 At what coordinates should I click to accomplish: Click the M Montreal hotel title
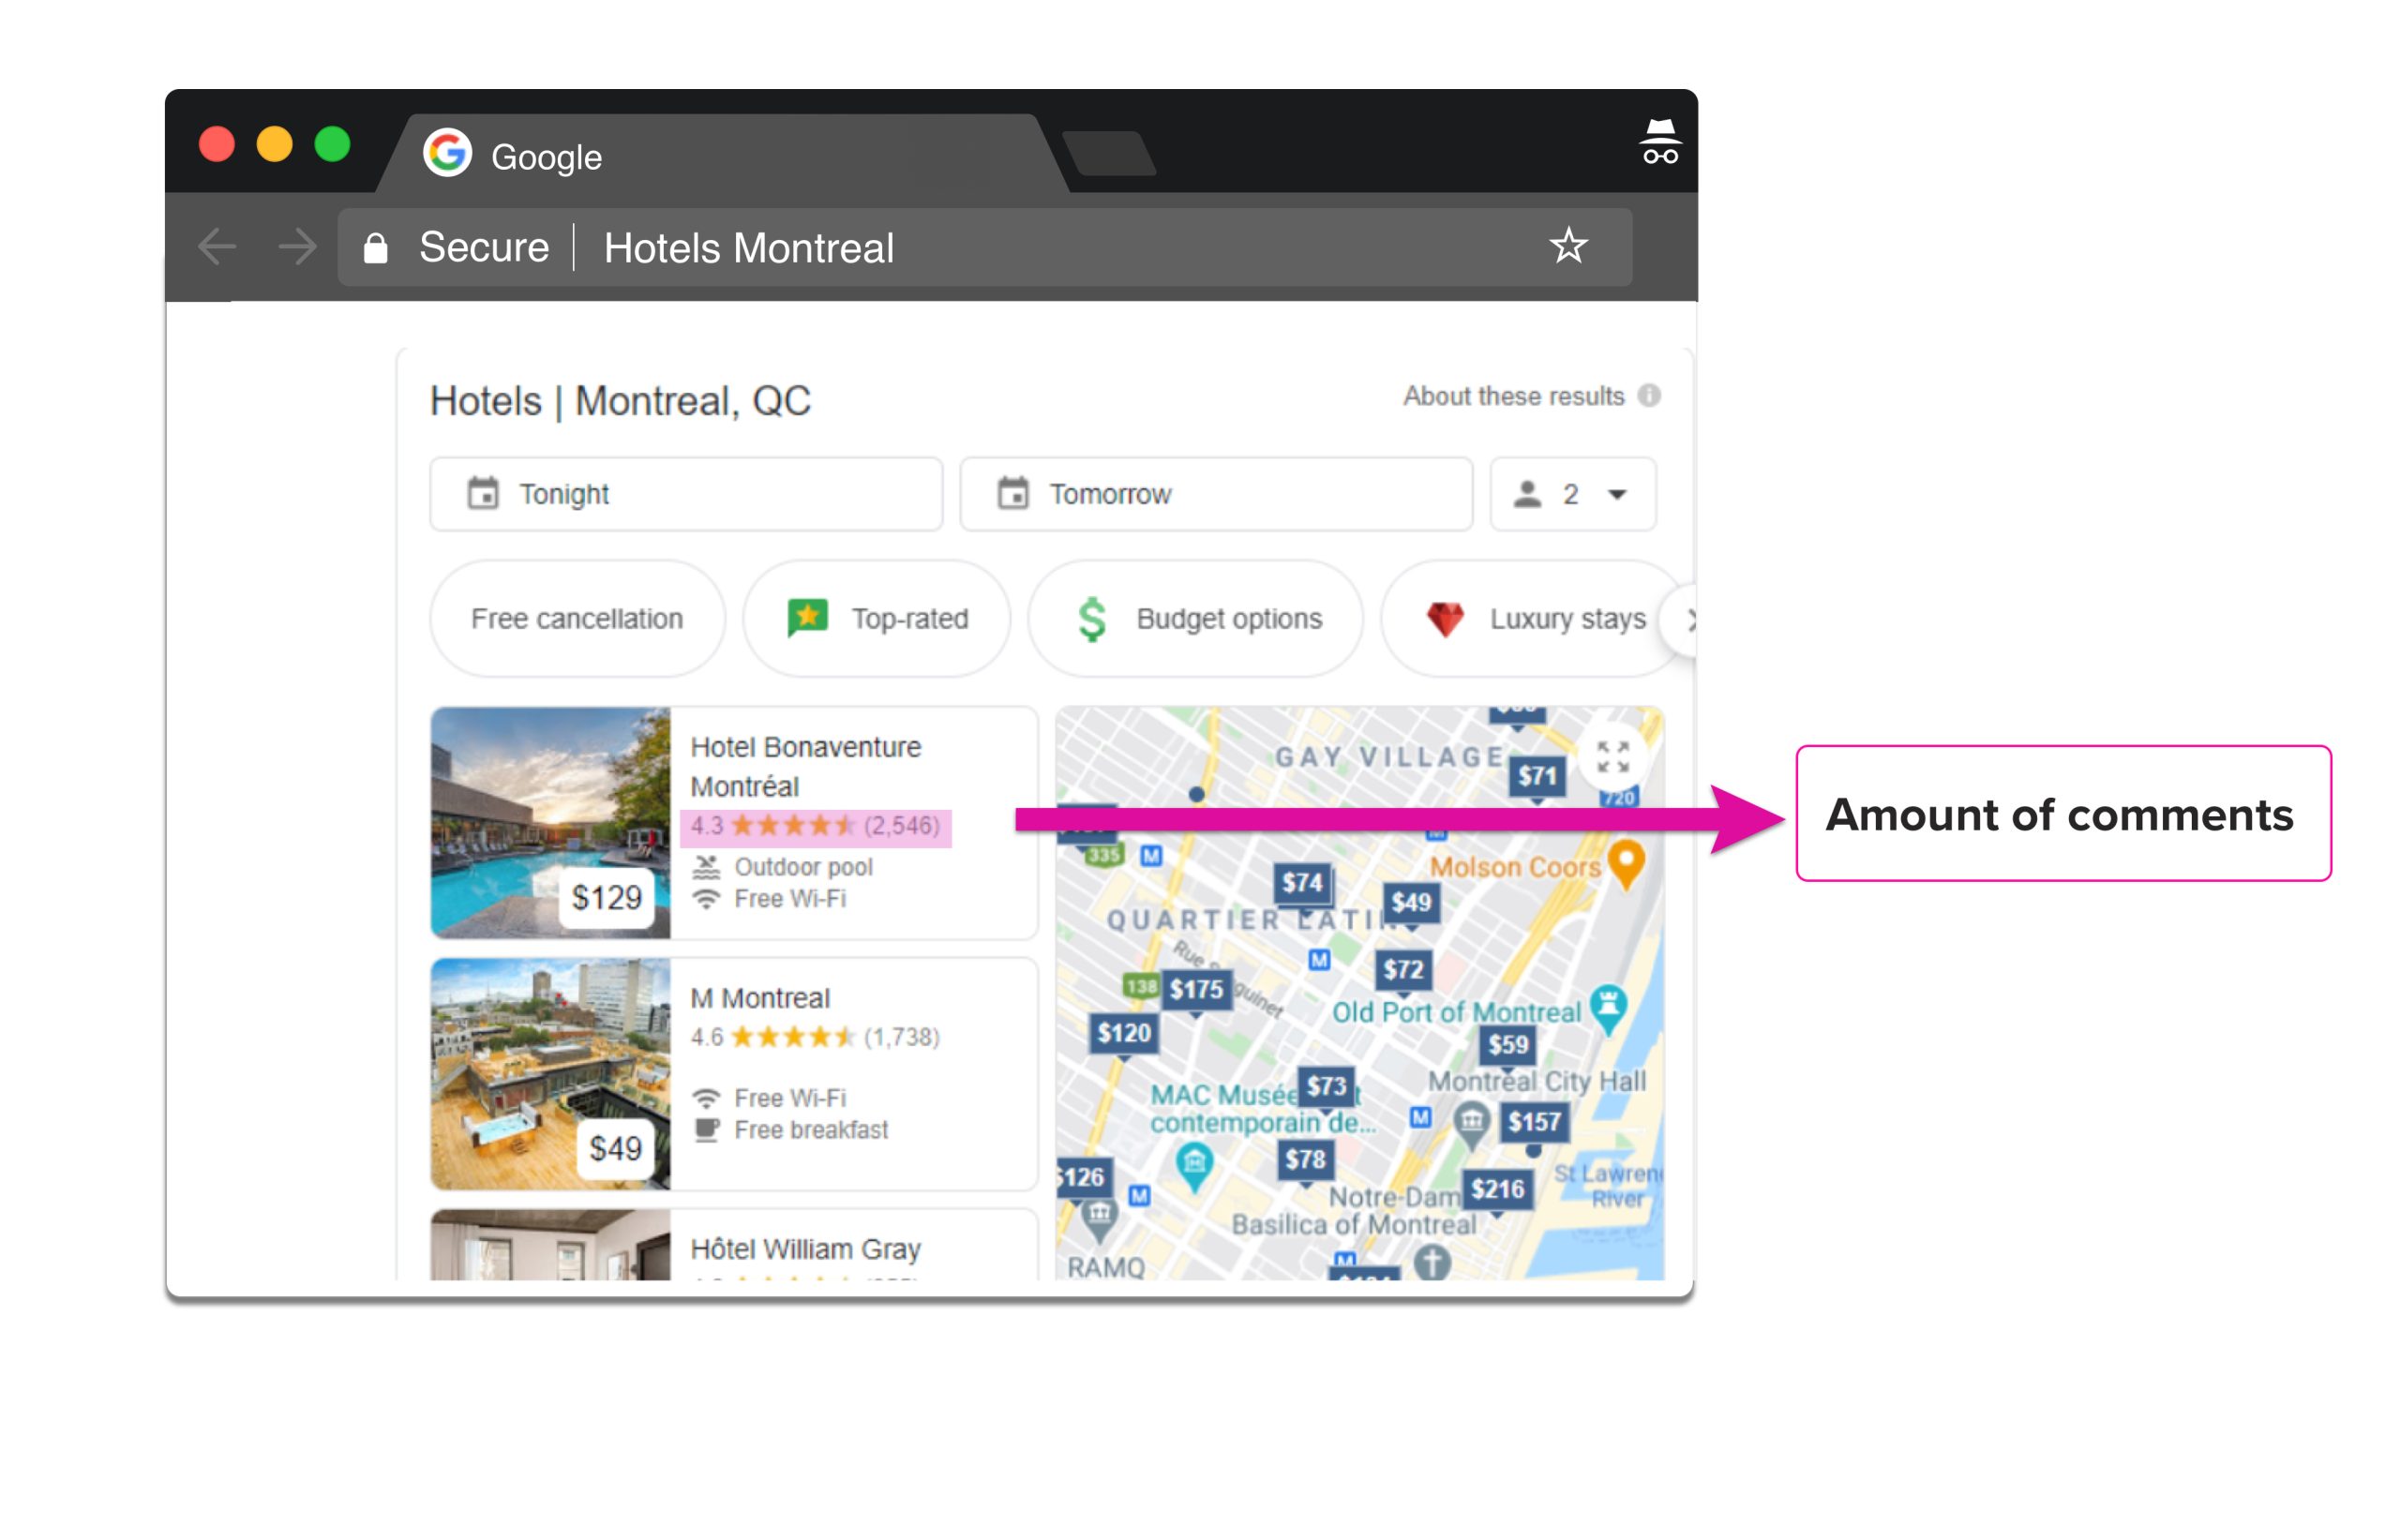pyautogui.click(x=760, y=998)
